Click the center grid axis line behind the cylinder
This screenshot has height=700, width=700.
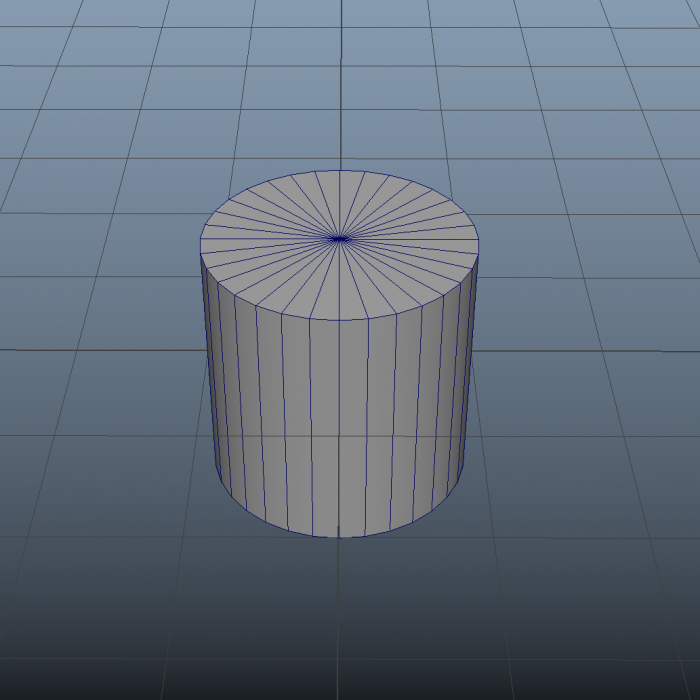(x=341, y=80)
